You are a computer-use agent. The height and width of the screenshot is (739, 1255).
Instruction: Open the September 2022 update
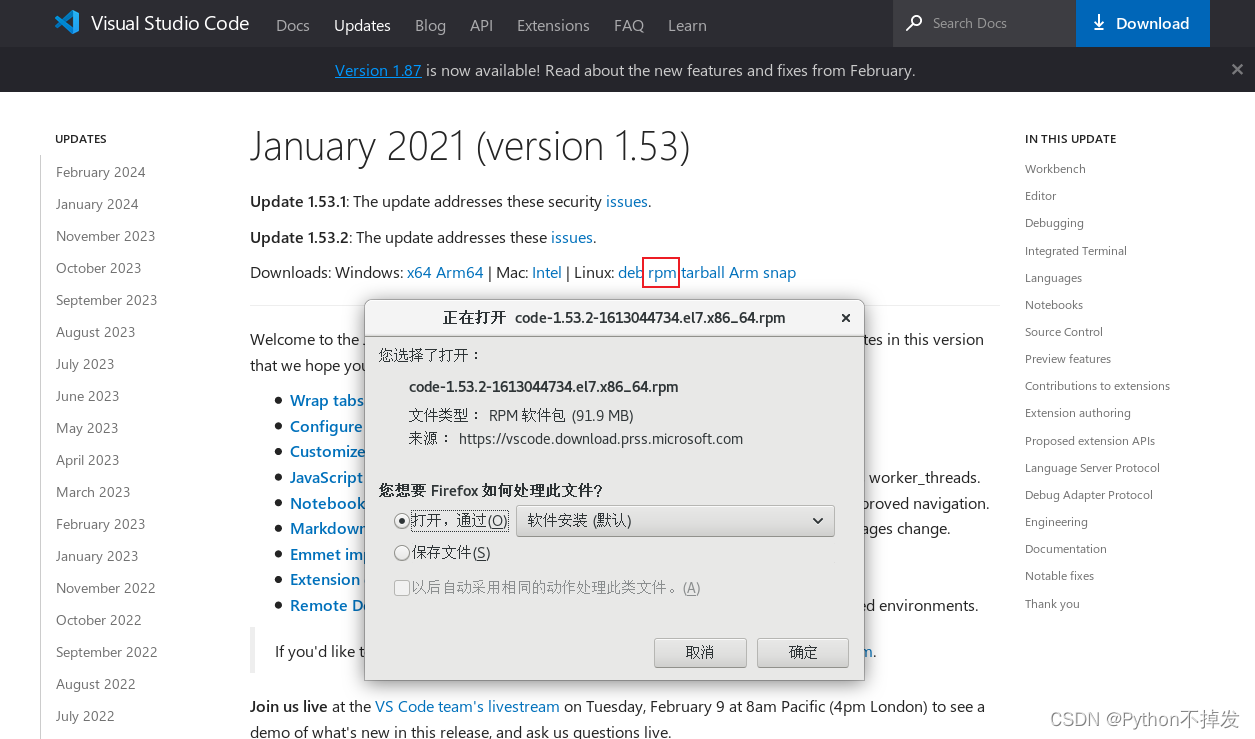[x=107, y=652]
